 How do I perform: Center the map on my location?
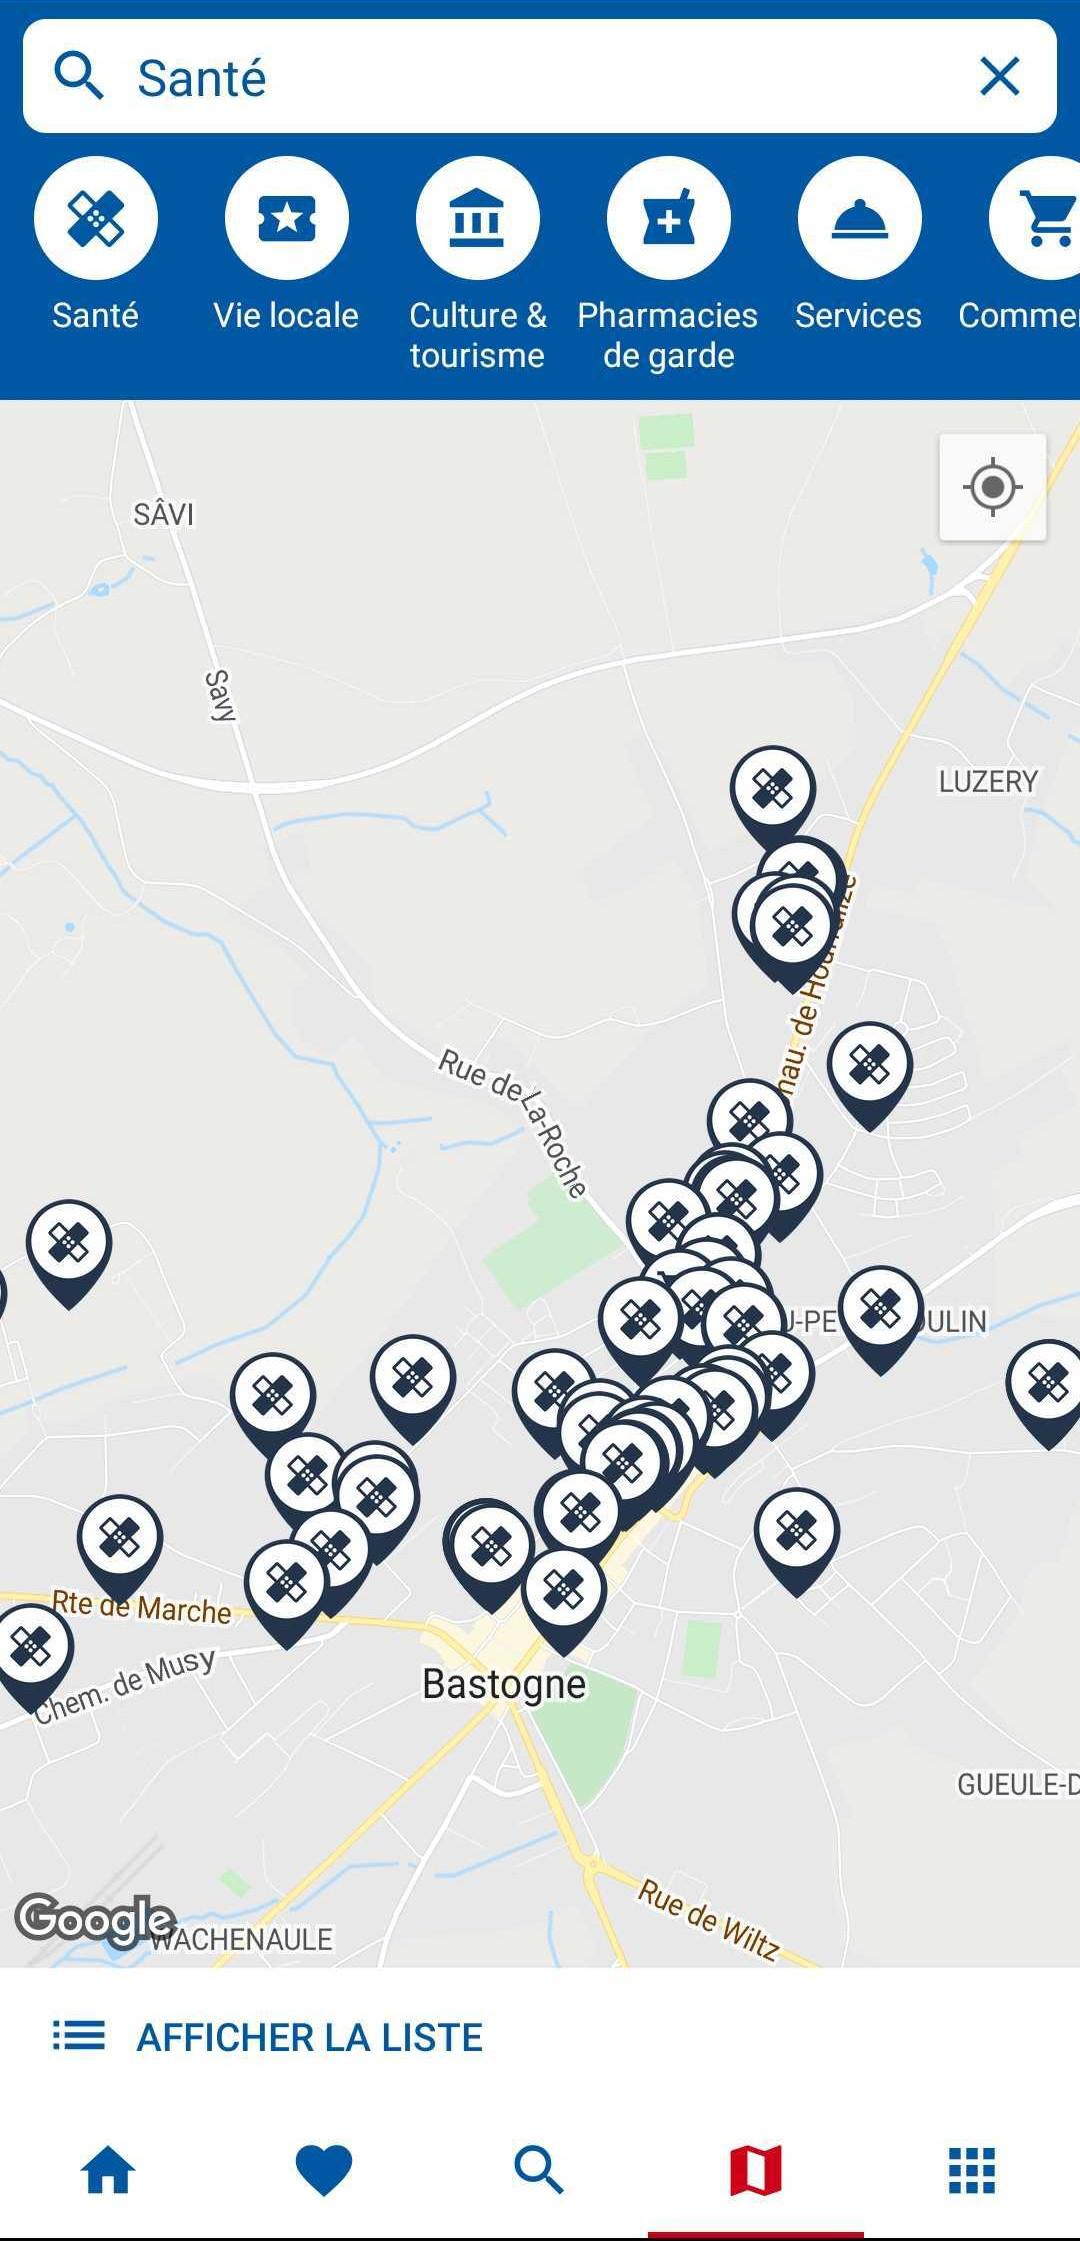tap(993, 488)
